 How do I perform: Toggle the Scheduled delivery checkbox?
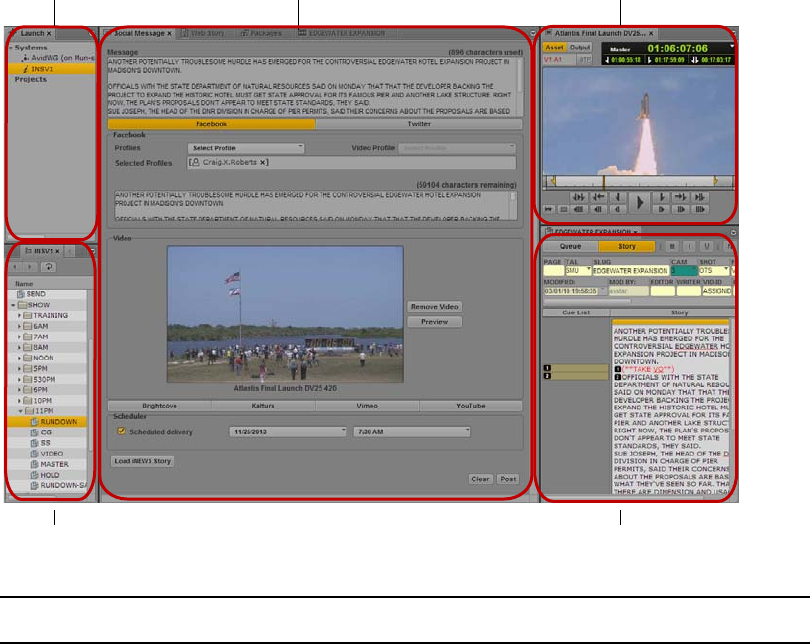(121, 431)
